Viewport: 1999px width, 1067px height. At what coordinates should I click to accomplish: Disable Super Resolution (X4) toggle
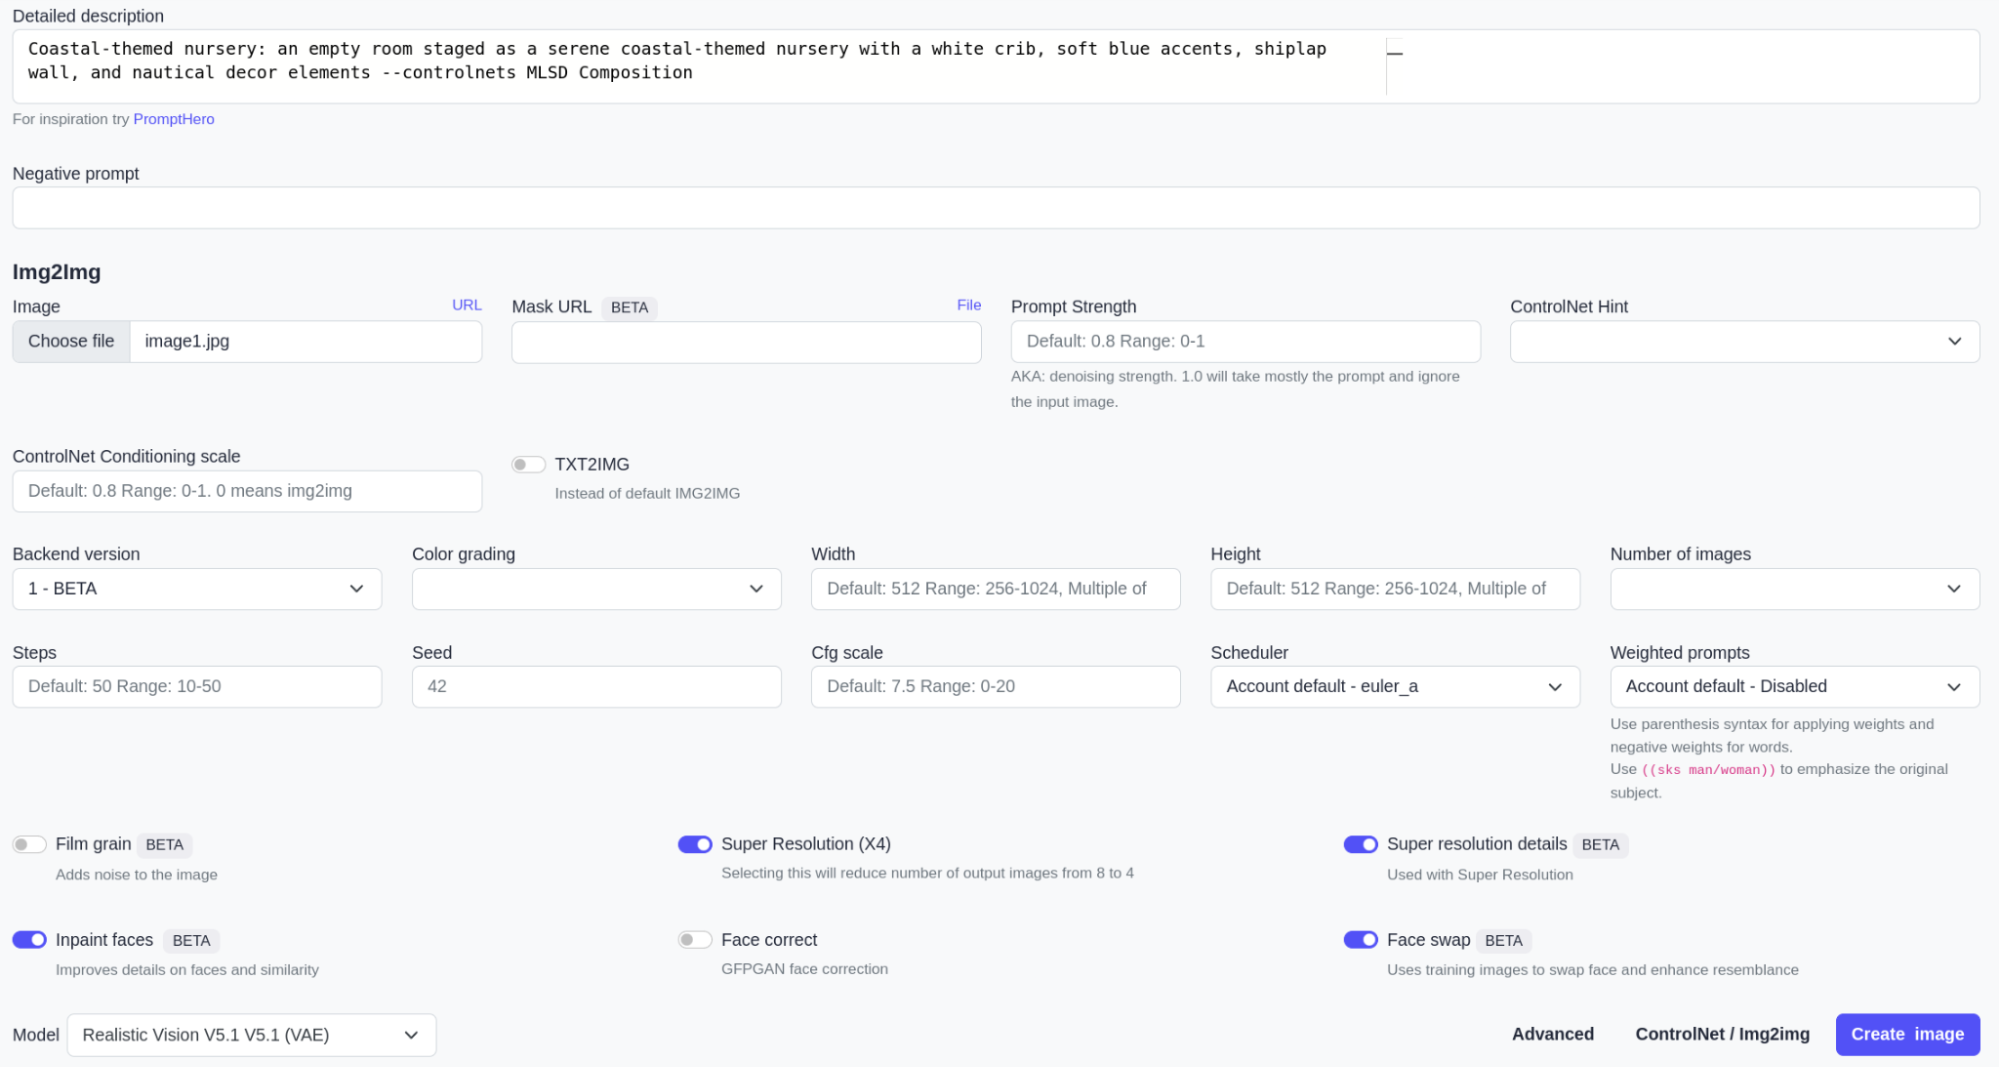[694, 844]
